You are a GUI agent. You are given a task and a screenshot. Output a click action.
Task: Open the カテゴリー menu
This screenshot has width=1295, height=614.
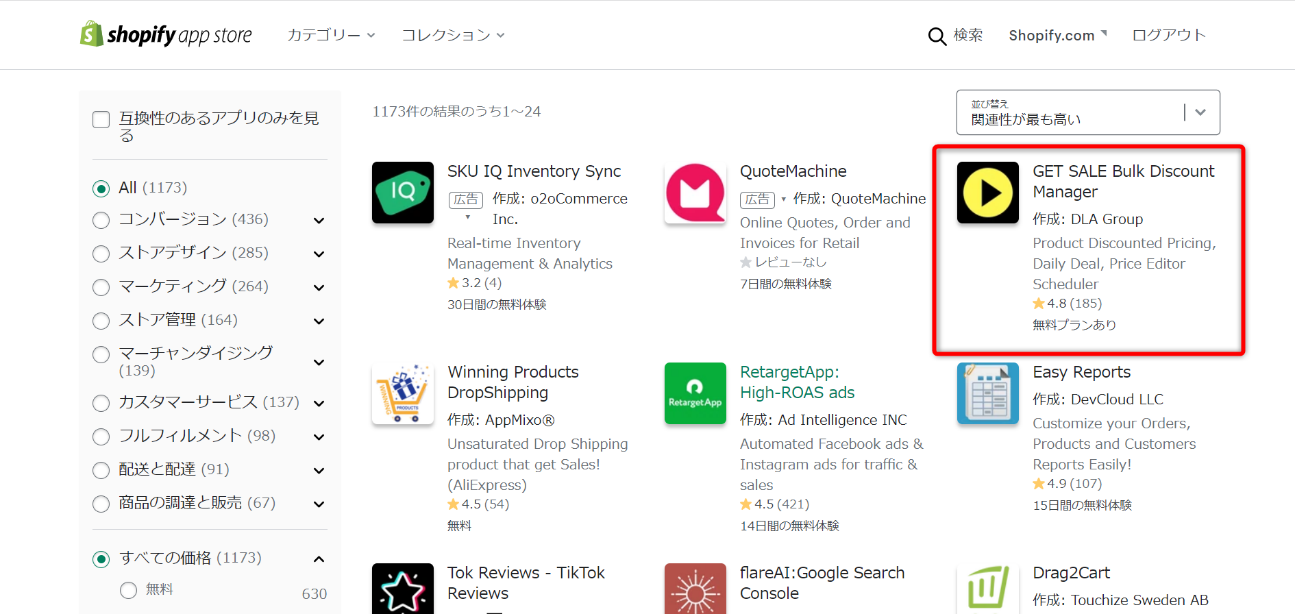click(x=331, y=35)
